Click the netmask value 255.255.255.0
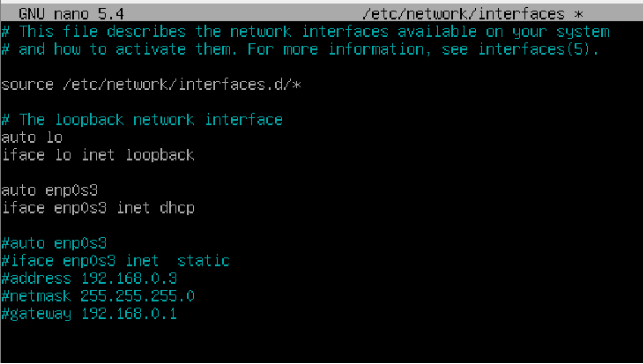Screen dimensions: 643x364 137,296
